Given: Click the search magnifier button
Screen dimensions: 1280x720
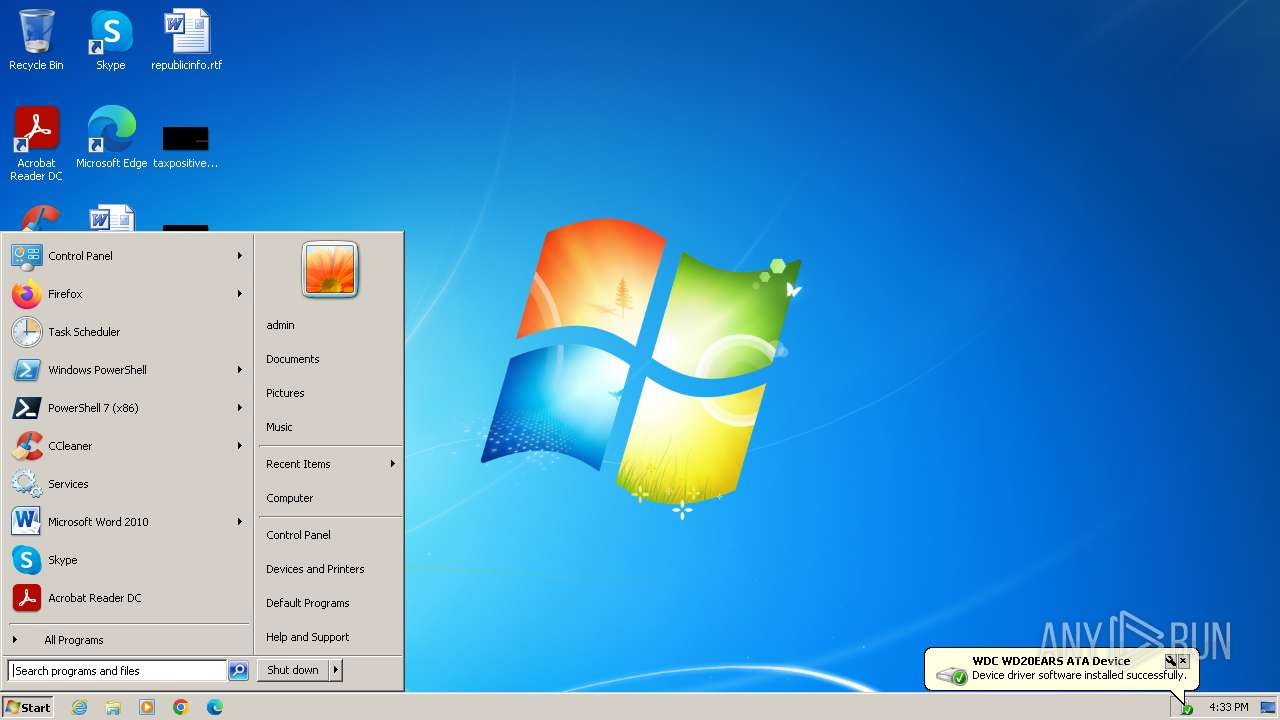Looking at the screenshot, I should pyautogui.click(x=238, y=671).
